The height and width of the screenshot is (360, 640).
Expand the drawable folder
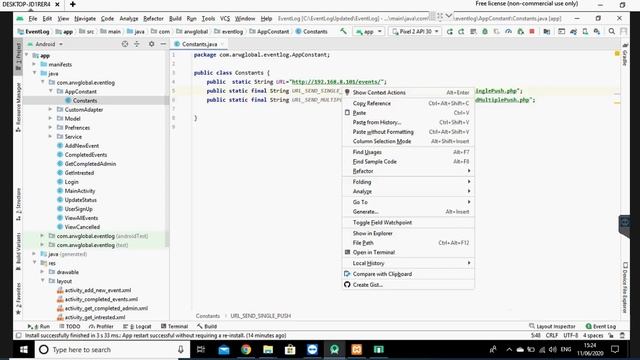pyautogui.click(x=42, y=272)
